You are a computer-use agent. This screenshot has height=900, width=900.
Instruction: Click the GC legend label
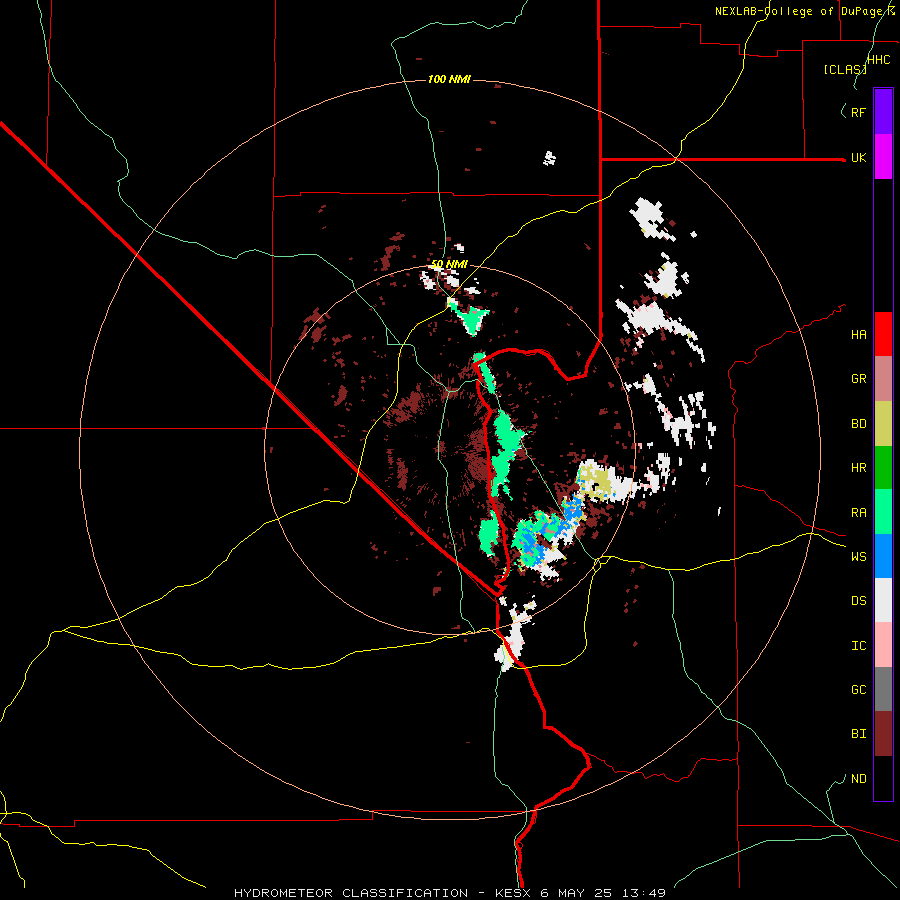[858, 690]
